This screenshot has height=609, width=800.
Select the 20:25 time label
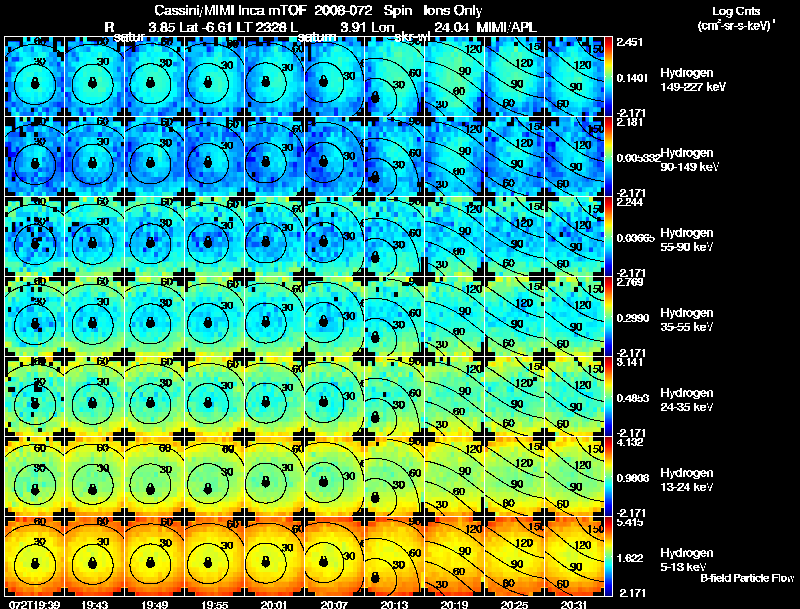tap(514, 604)
